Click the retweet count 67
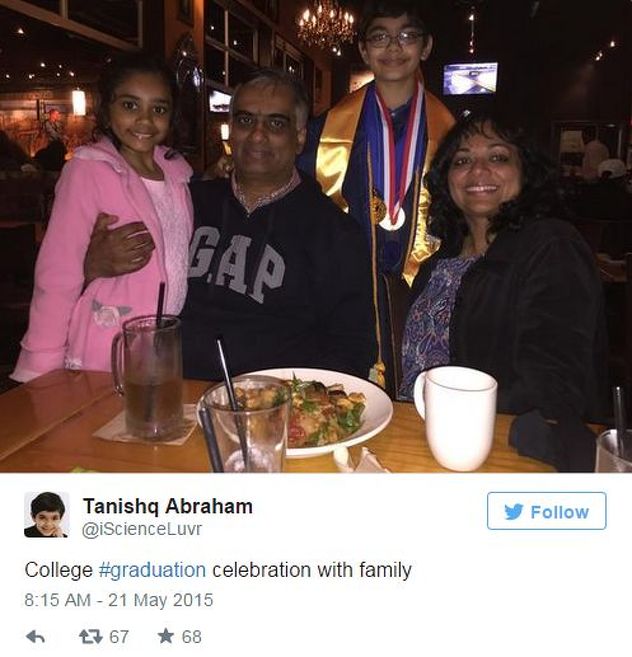Image resolution: width=632 pixels, height=657 pixels. tap(119, 637)
